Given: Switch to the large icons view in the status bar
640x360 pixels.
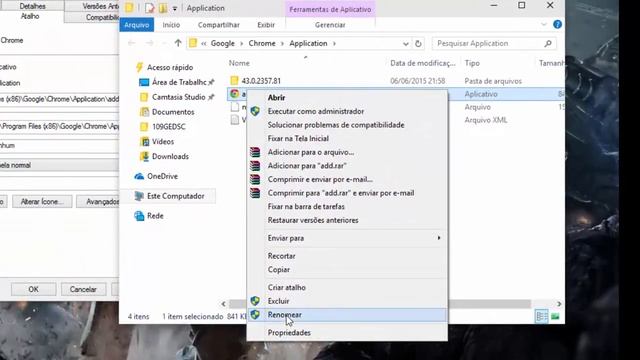Looking at the screenshot, I should pos(555,316).
